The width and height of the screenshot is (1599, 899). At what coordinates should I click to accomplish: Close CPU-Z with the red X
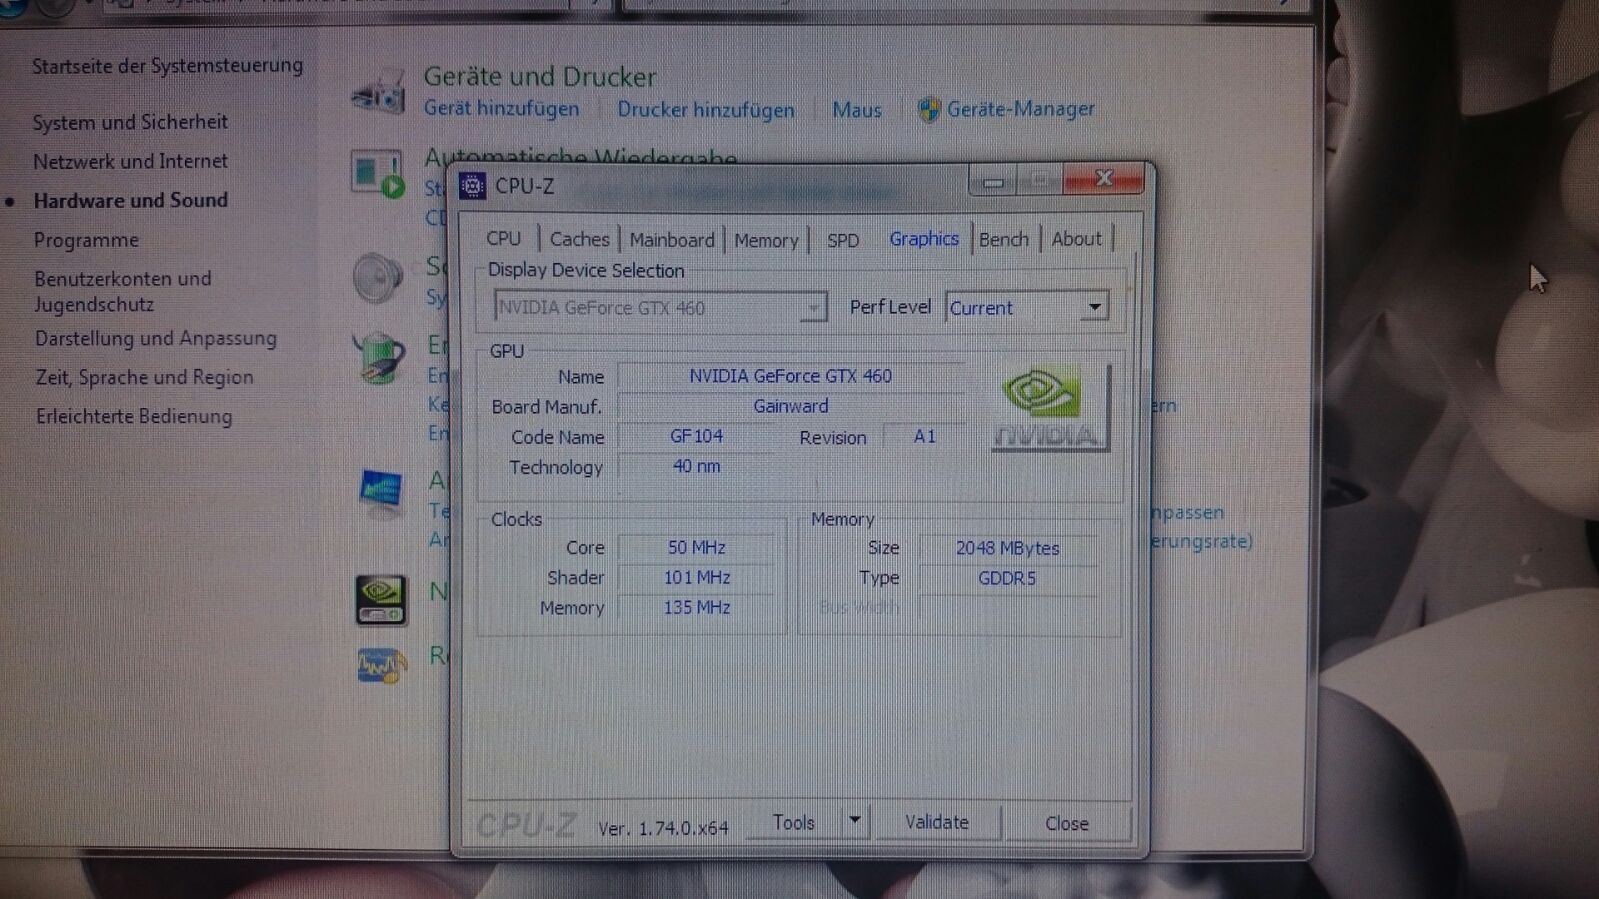pos(1104,178)
